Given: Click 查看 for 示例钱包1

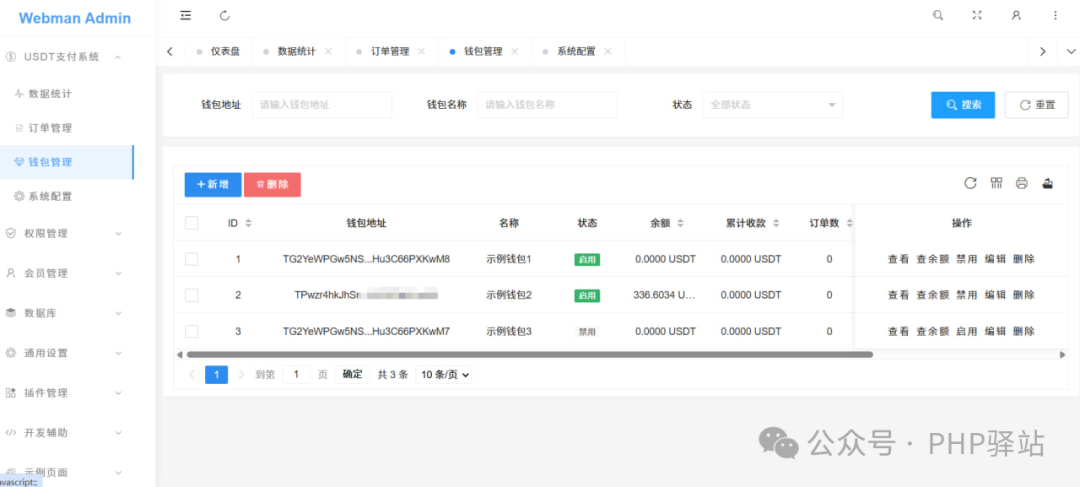Looking at the screenshot, I should pyautogui.click(x=898, y=259).
